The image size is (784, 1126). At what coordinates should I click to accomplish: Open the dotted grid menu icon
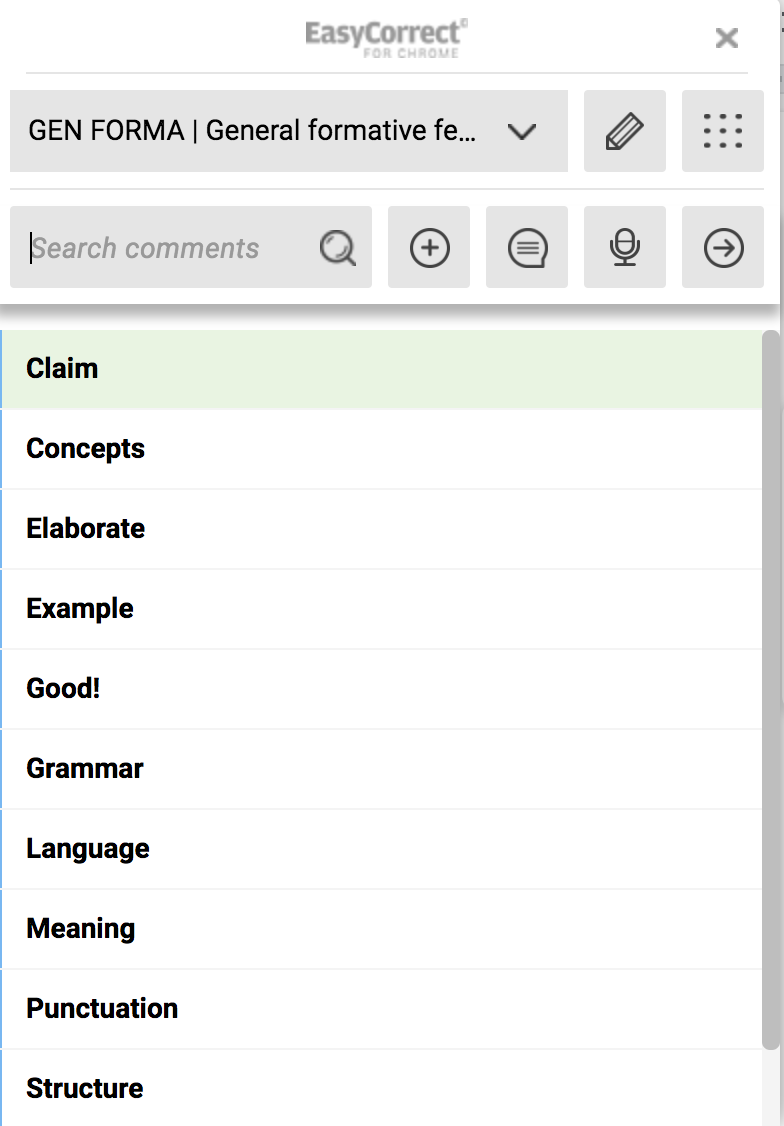[x=722, y=131]
